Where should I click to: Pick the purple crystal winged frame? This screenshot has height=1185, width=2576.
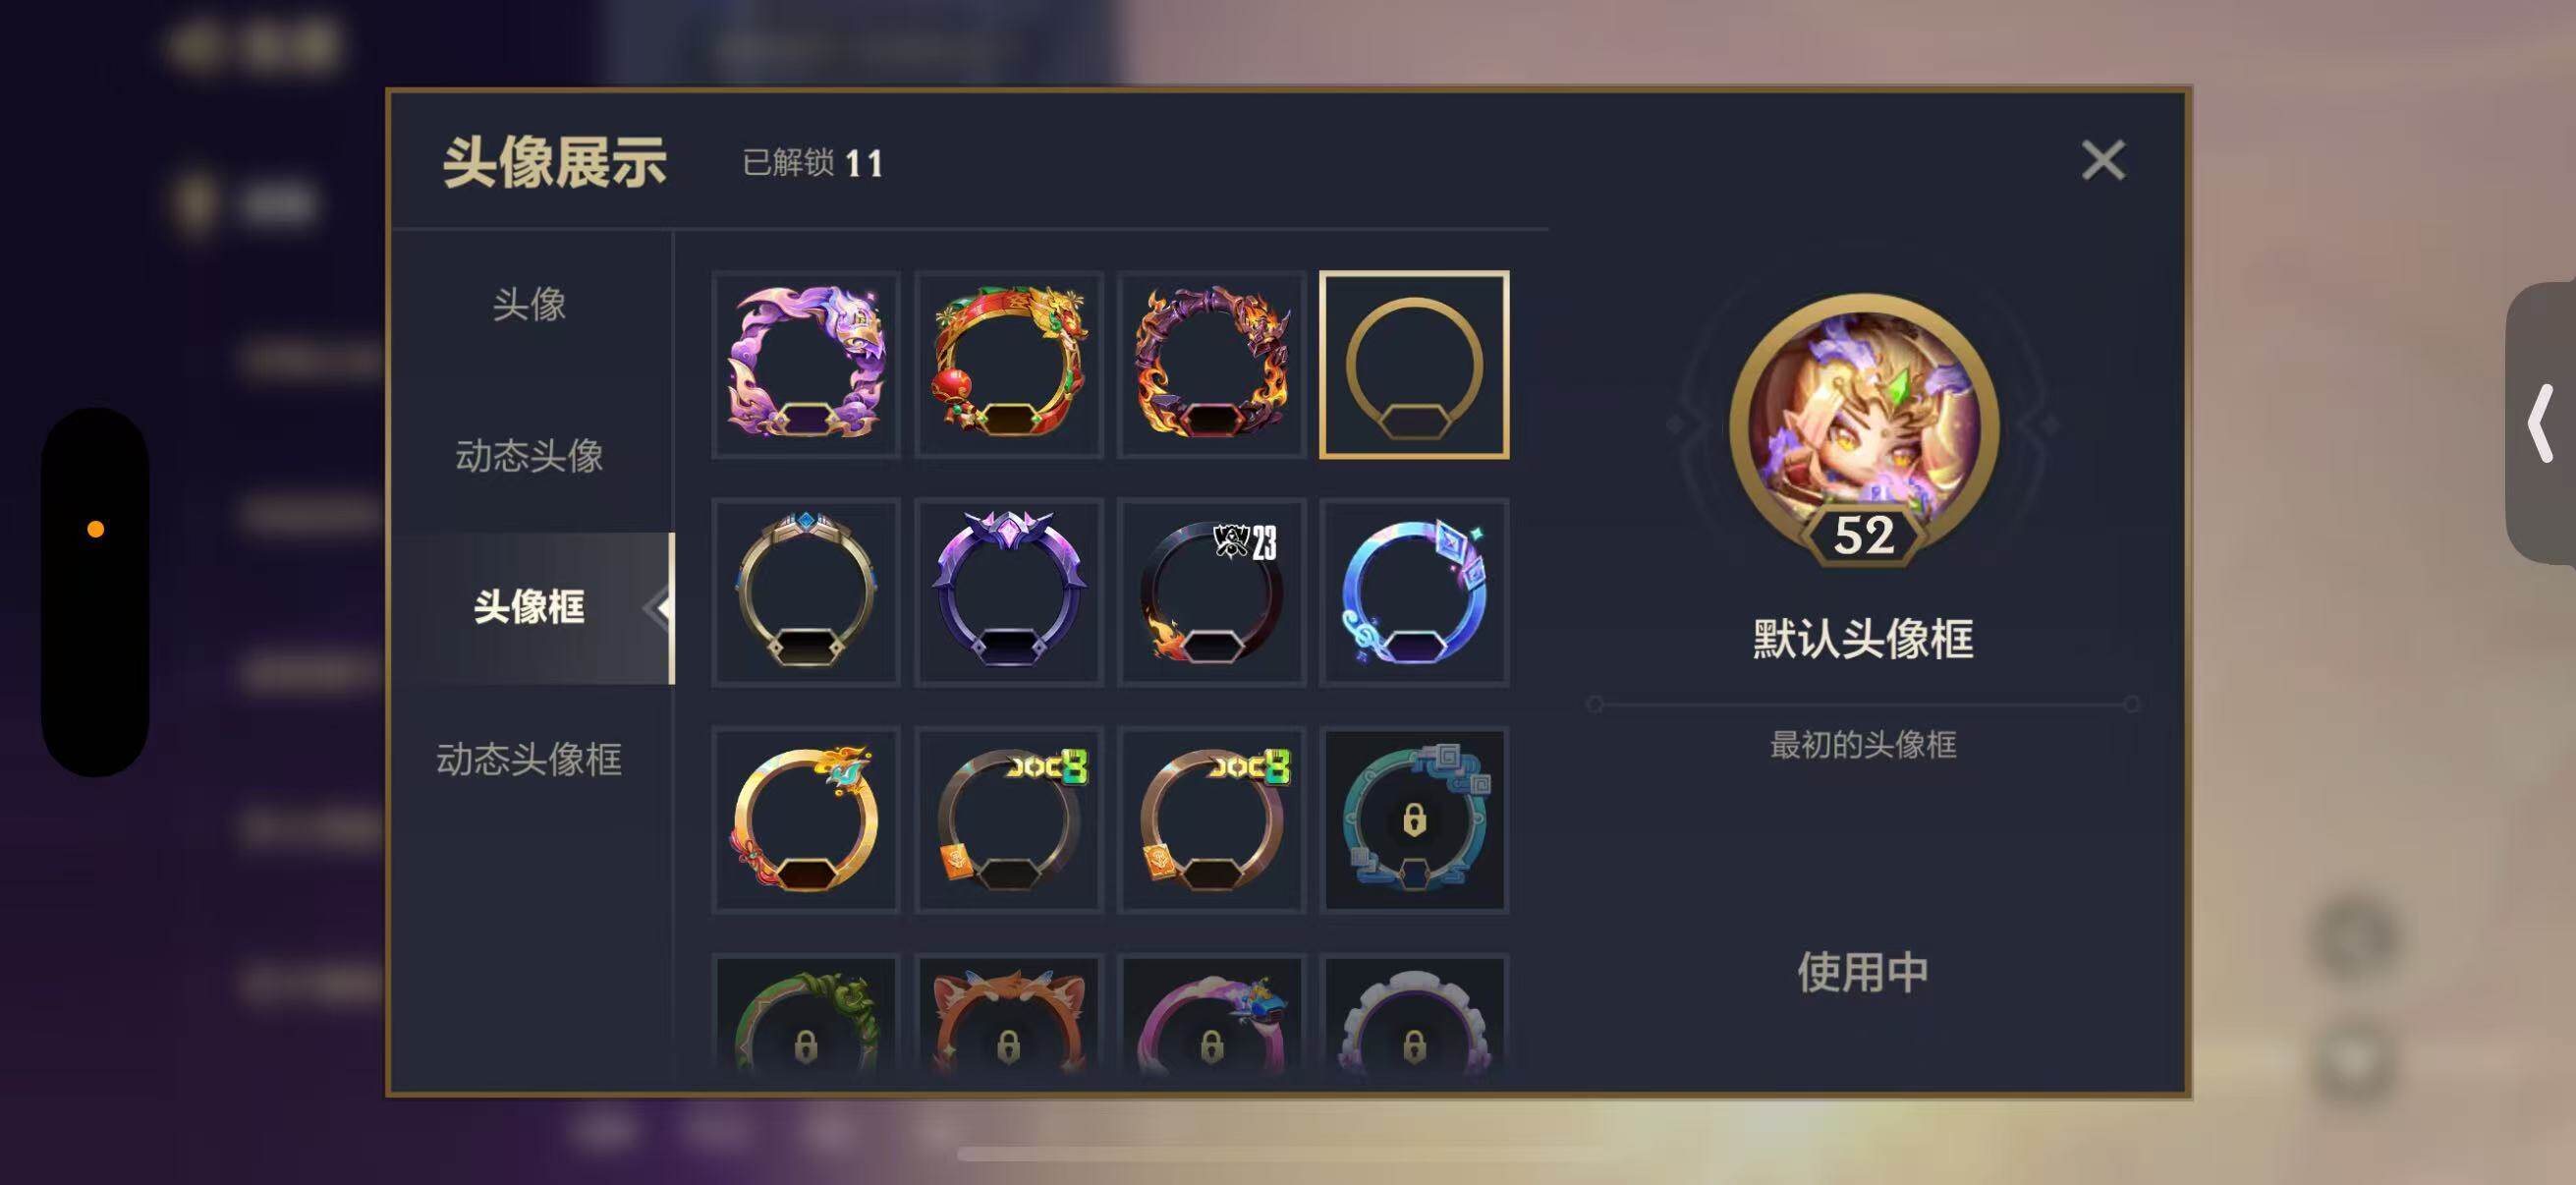tap(1009, 592)
